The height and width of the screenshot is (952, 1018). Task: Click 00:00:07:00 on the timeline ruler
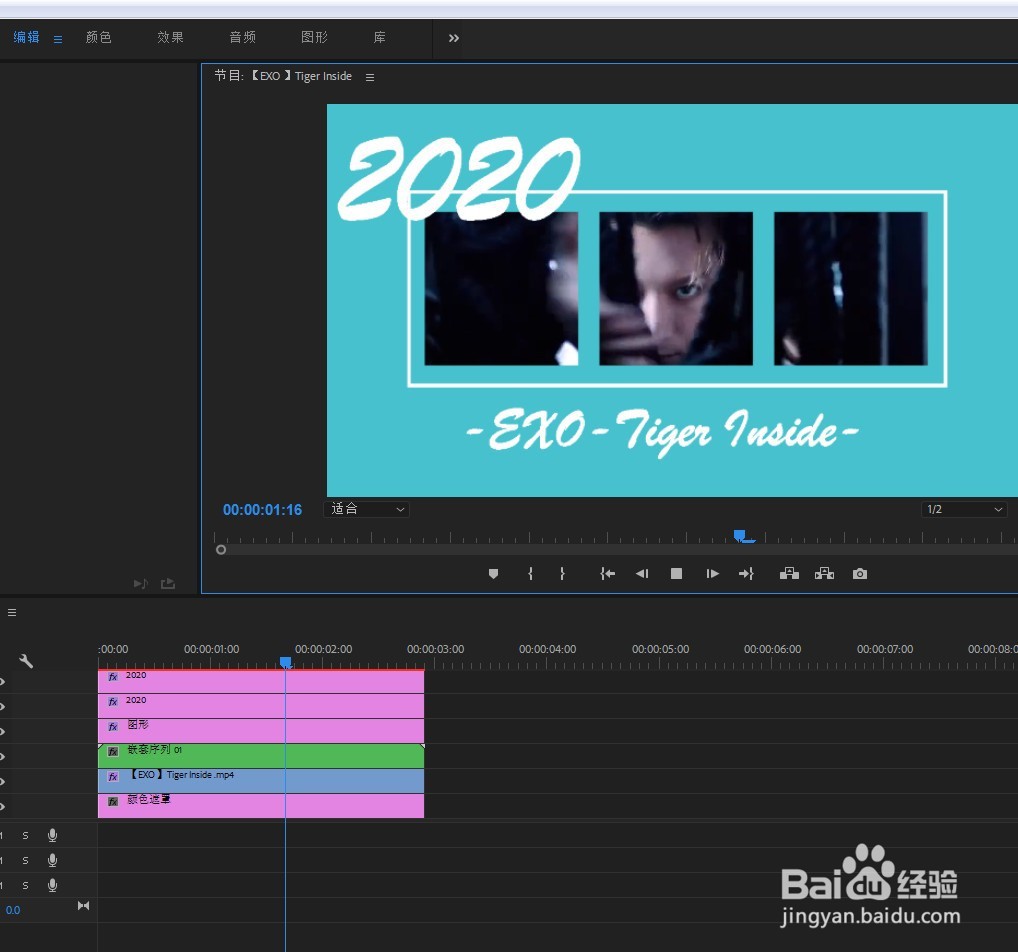pos(885,649)
